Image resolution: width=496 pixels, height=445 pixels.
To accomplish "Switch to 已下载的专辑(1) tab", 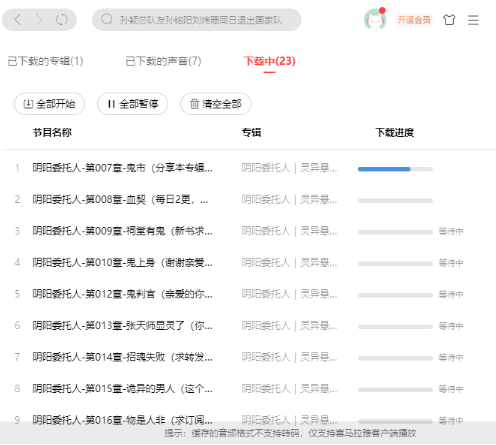I will 45,61.
